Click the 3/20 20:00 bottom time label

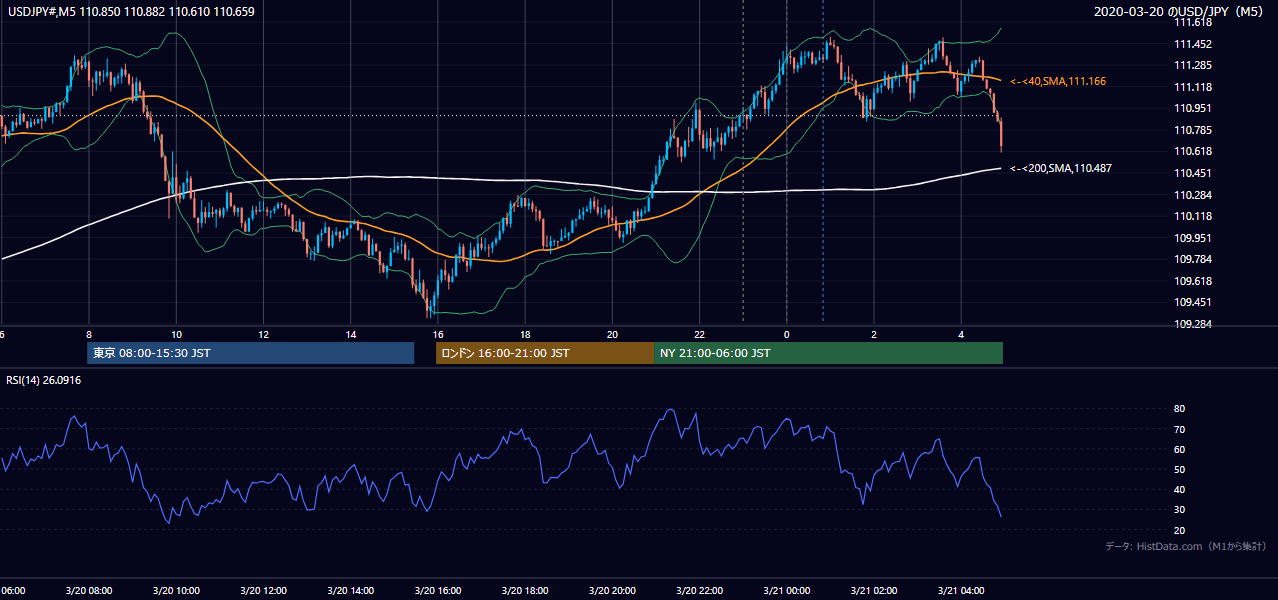[x=612, y=591]
